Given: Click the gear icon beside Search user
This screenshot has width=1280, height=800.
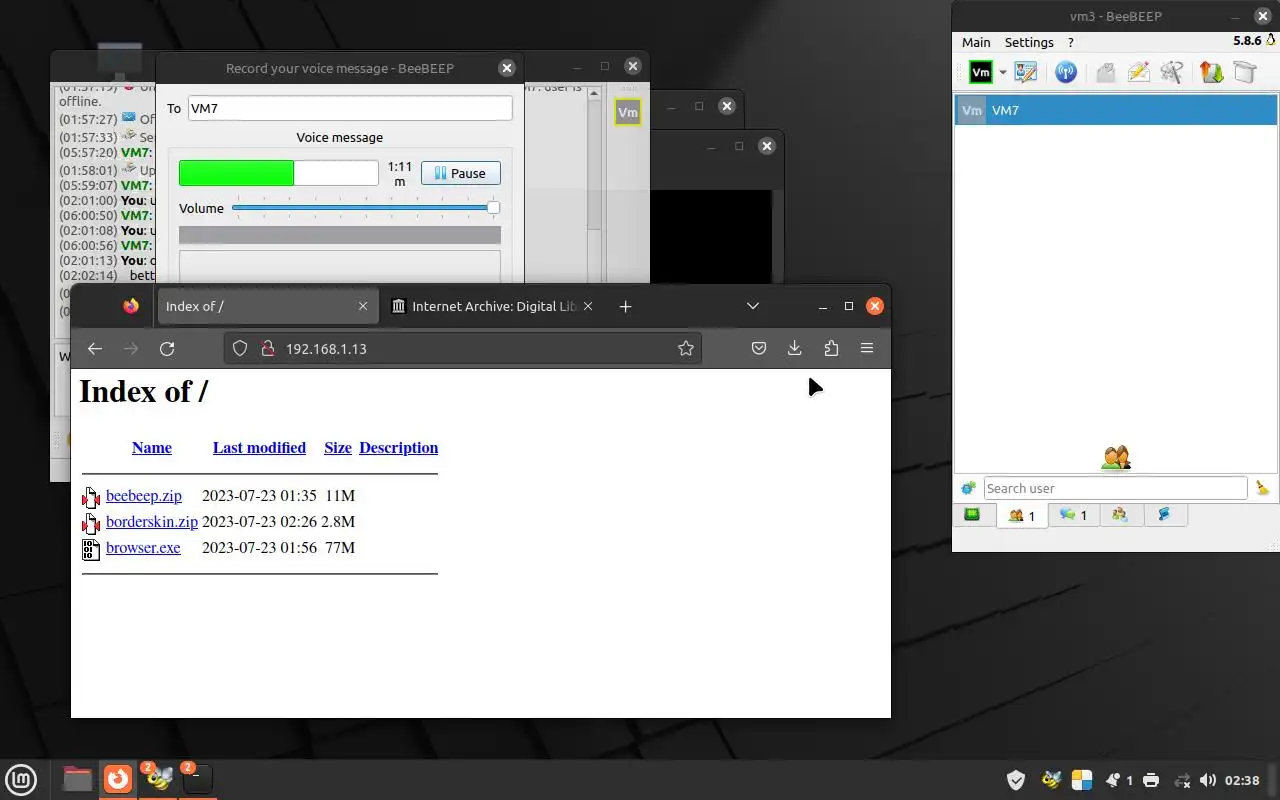Looking at the screenshot, I should 968,488.
